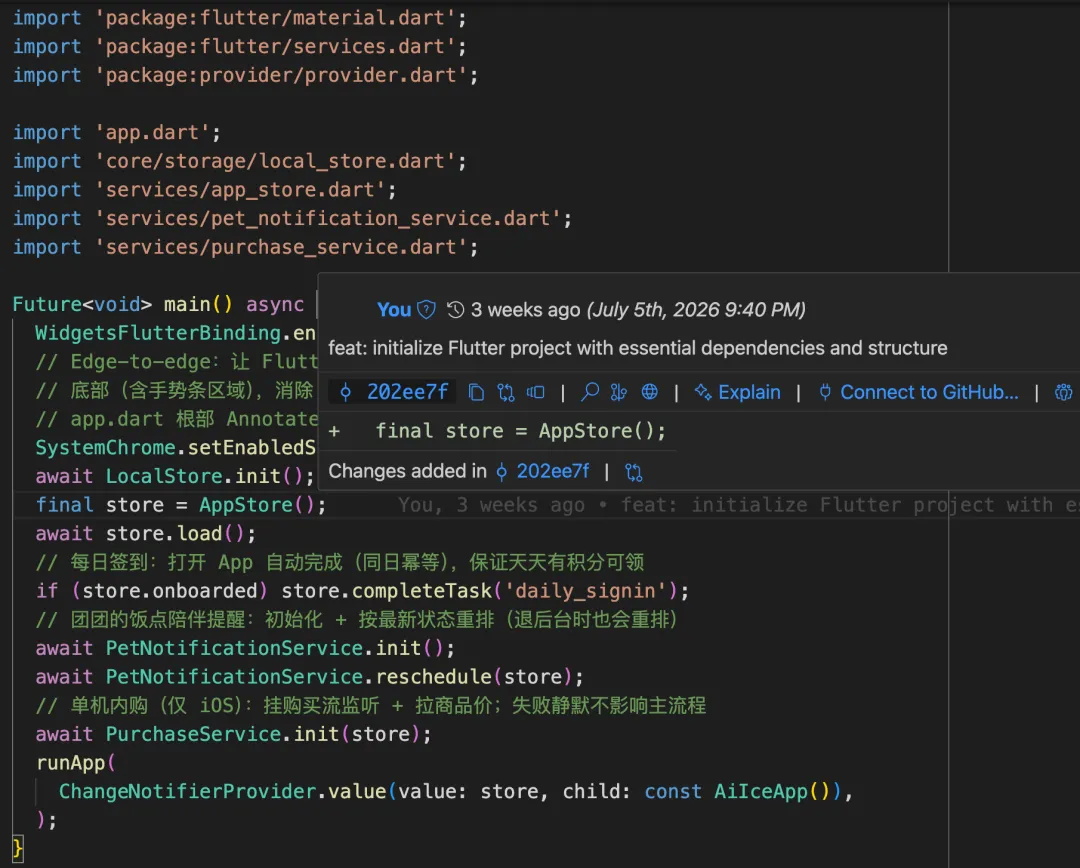Click the plug icon beside Connect to GitHub
Screen dimensions: 1080x868
(824, 392)
